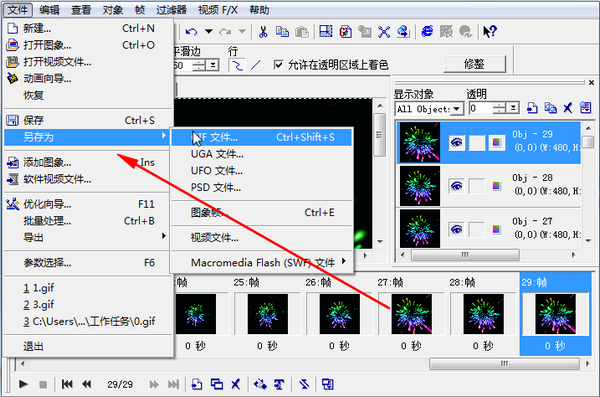Screen dimensions: 600x397
Task: Choose GIF 文件 save option
Action: coord(262,137)
